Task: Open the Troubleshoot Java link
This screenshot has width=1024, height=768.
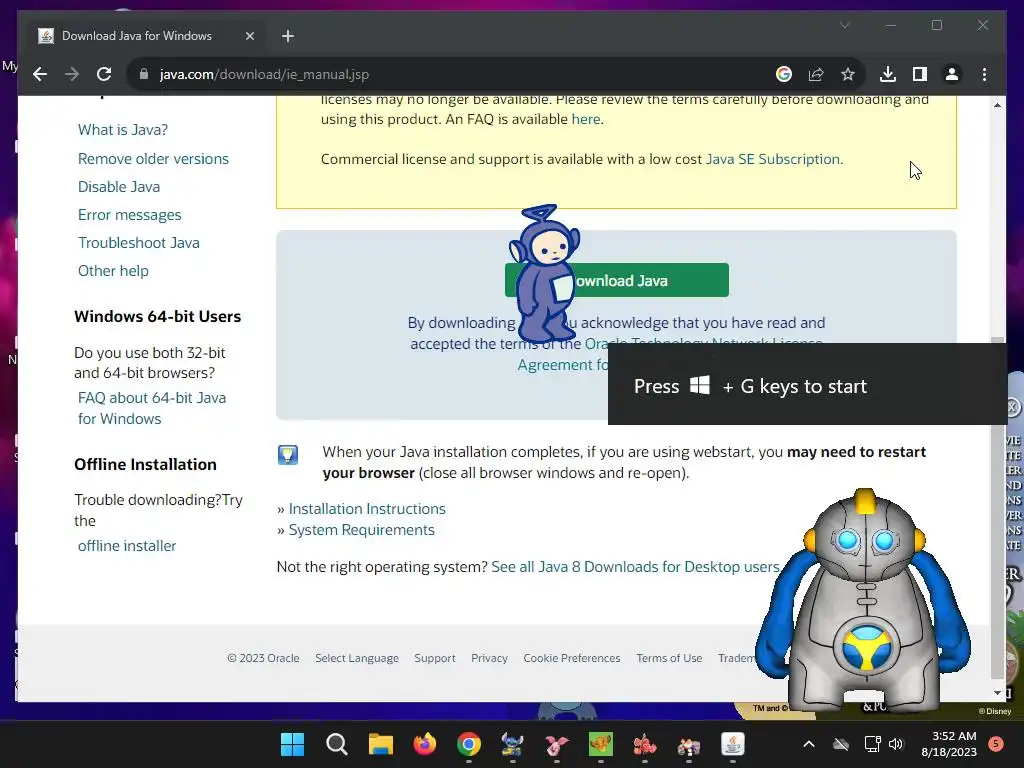Action: coord(138,243)
